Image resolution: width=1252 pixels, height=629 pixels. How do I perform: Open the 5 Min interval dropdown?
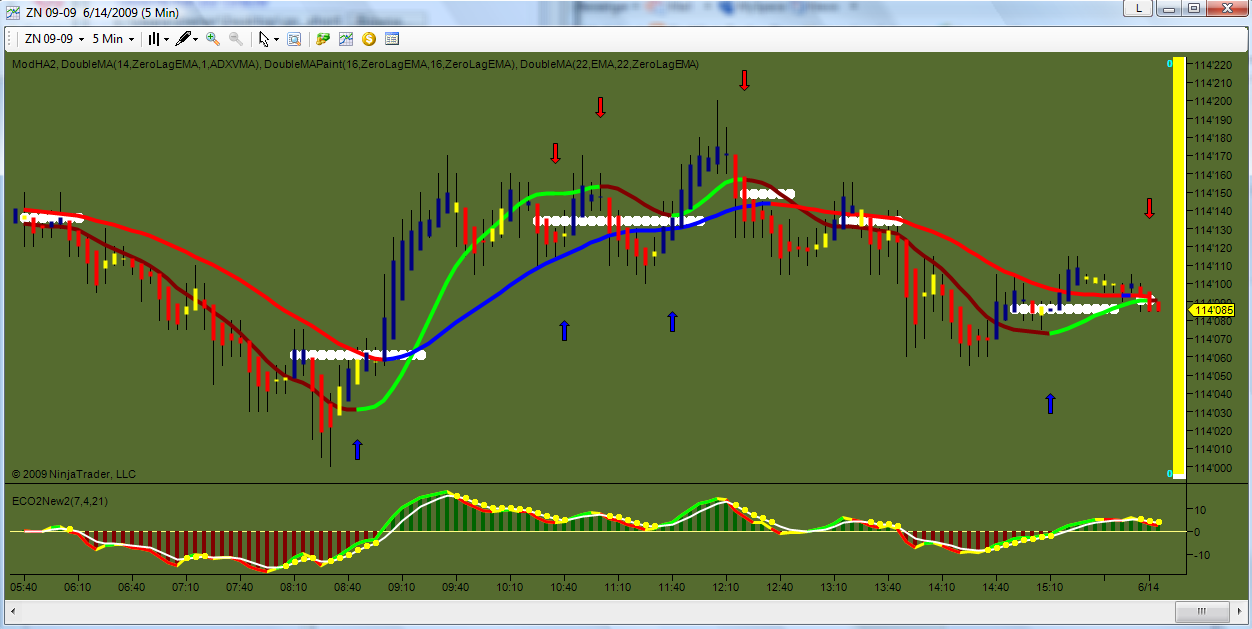113,39
